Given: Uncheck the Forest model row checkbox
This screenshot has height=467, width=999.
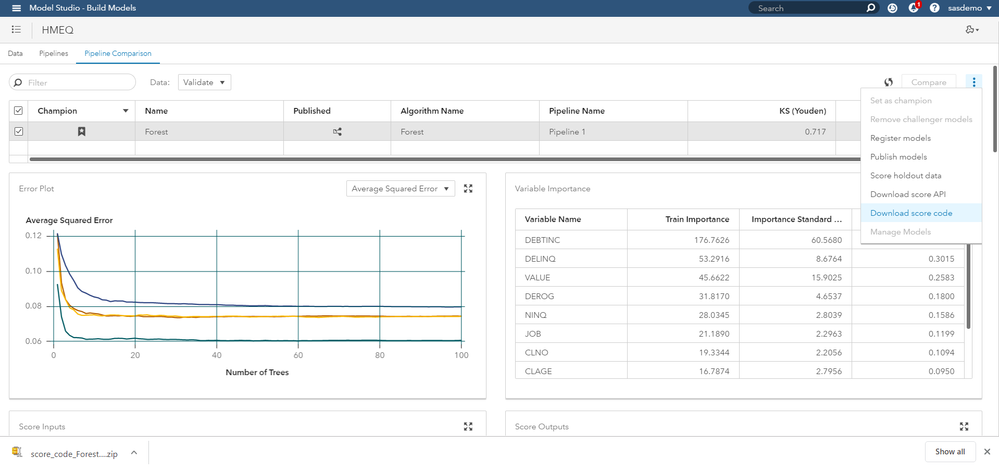Looking at the screenshot, I should 17,131.
